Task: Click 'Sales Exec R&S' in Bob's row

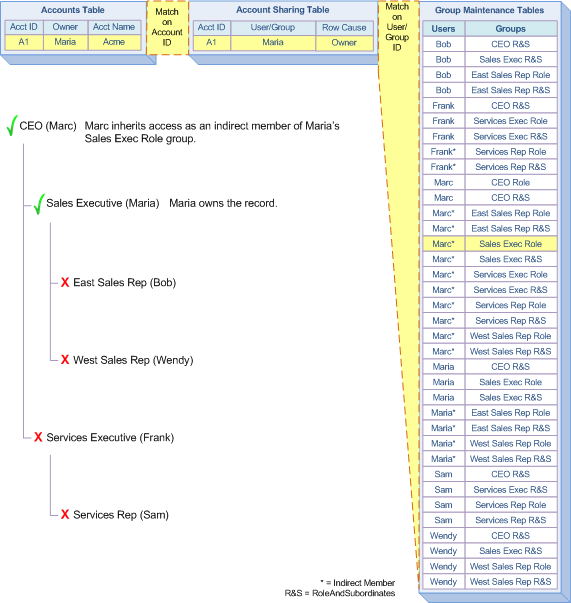Action: click(x=511, y=60)
